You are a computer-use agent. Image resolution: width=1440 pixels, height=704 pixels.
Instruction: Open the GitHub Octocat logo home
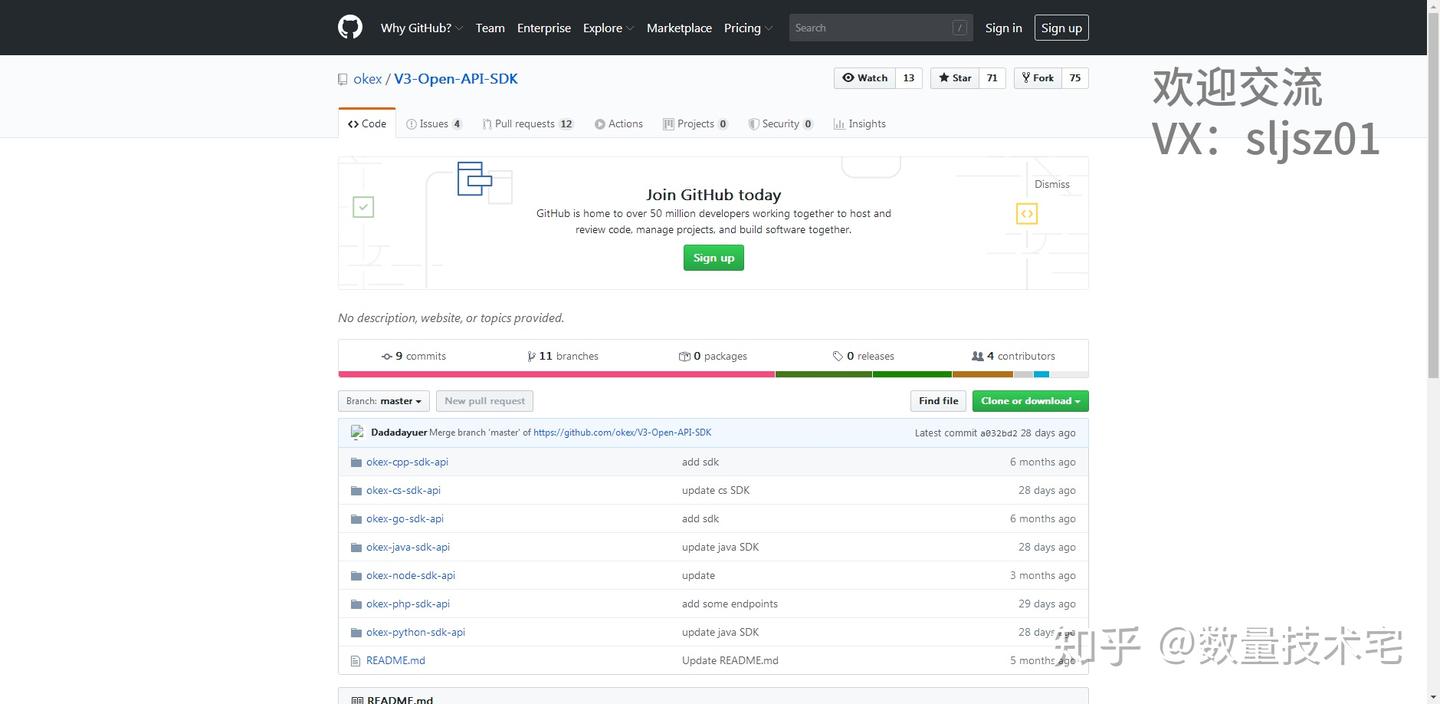[x=350, y=27]
